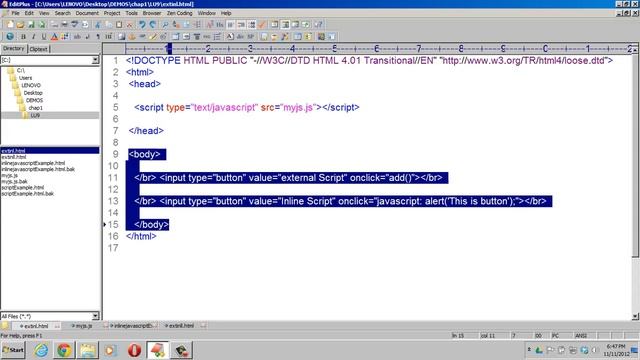Image resolution: width=640 pixels, height=360 pixels.
Task: Click the help question mark toolbar icon
Action: coord(318,24)
